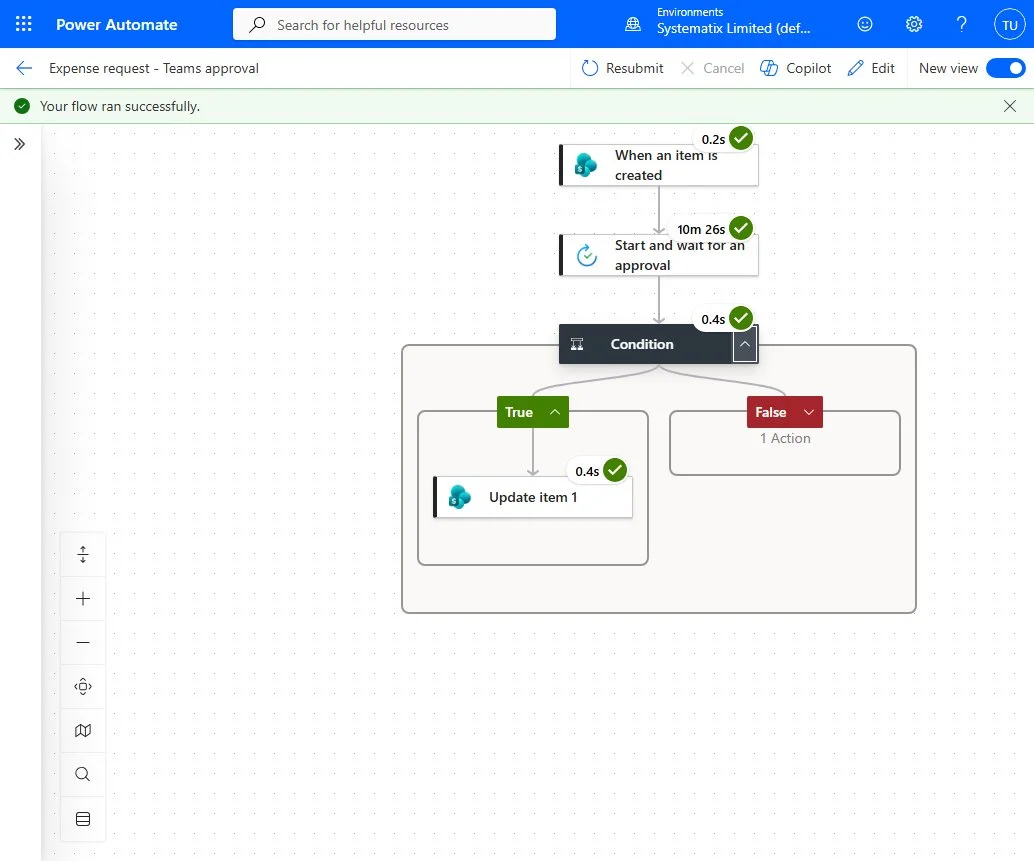Zoom out on the canvas with minus
1034x861 pixels.
pos(83,643)
